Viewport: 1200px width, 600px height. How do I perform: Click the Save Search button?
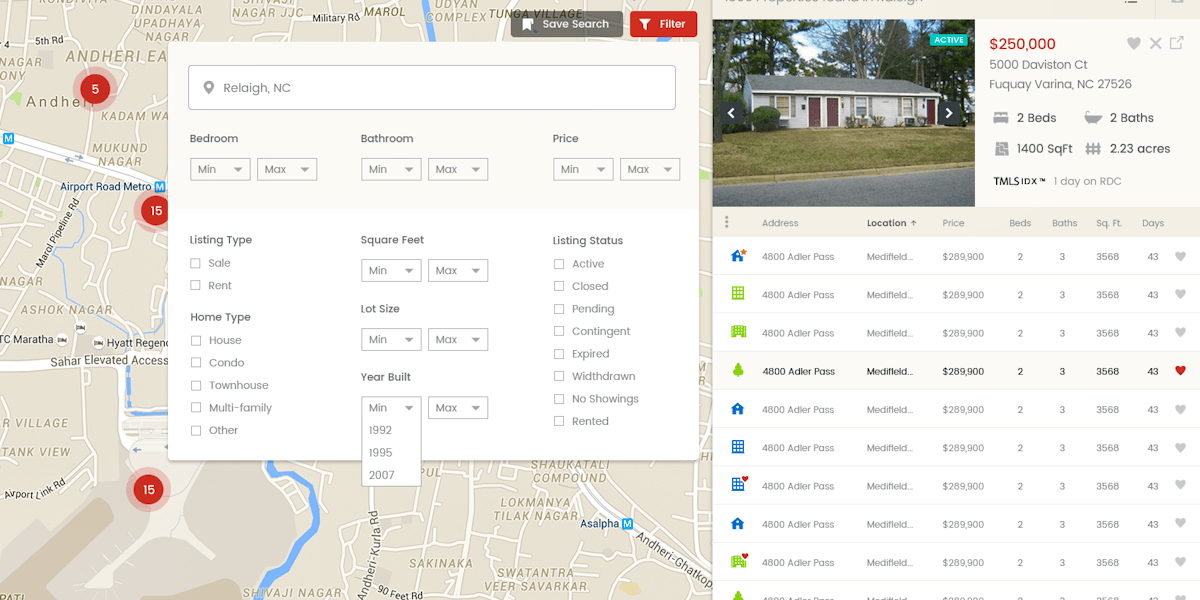(566, 23)
